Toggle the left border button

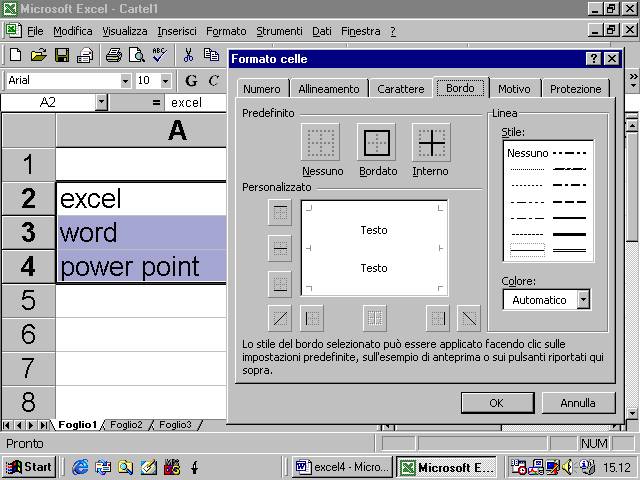pos(312,318)
